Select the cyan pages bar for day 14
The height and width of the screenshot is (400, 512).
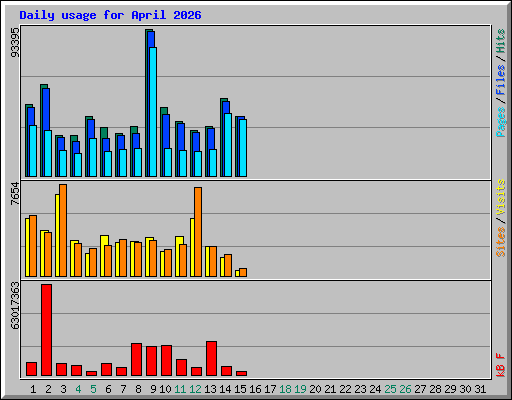[x=228, y=145]
